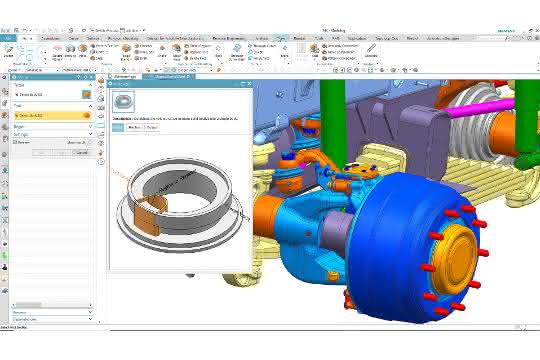Click the OK button in dialog
The height and width of the screenshot is (360, 540).
(x=42, y=153)
